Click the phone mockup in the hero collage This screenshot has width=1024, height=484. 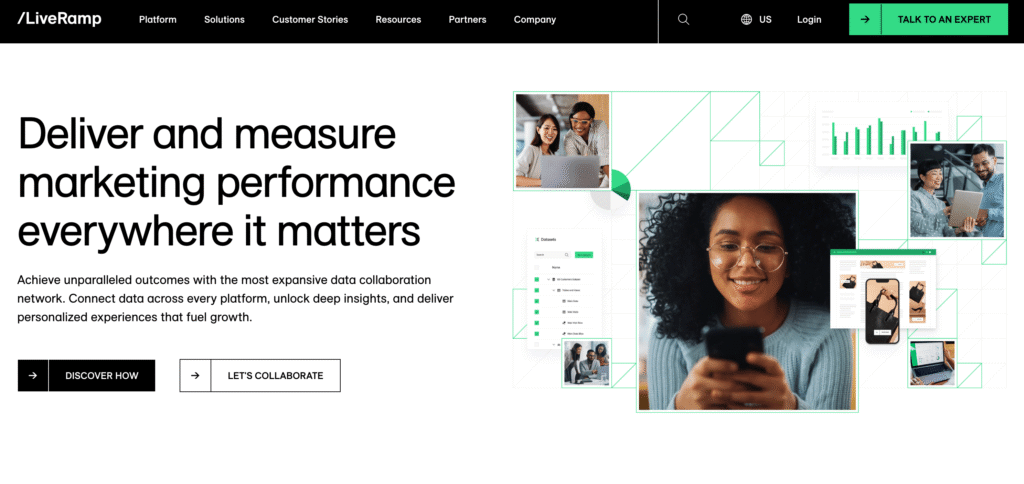click(x=882, y=311)
